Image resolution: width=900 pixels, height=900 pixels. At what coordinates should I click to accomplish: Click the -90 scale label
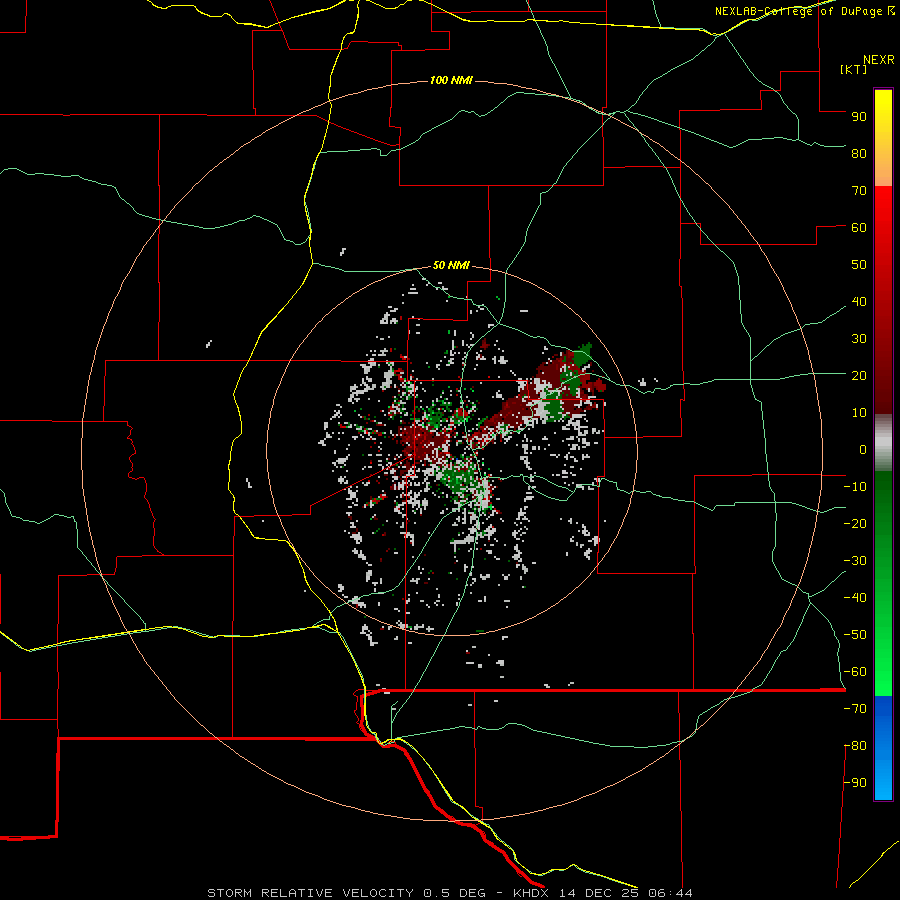point(855,783)
